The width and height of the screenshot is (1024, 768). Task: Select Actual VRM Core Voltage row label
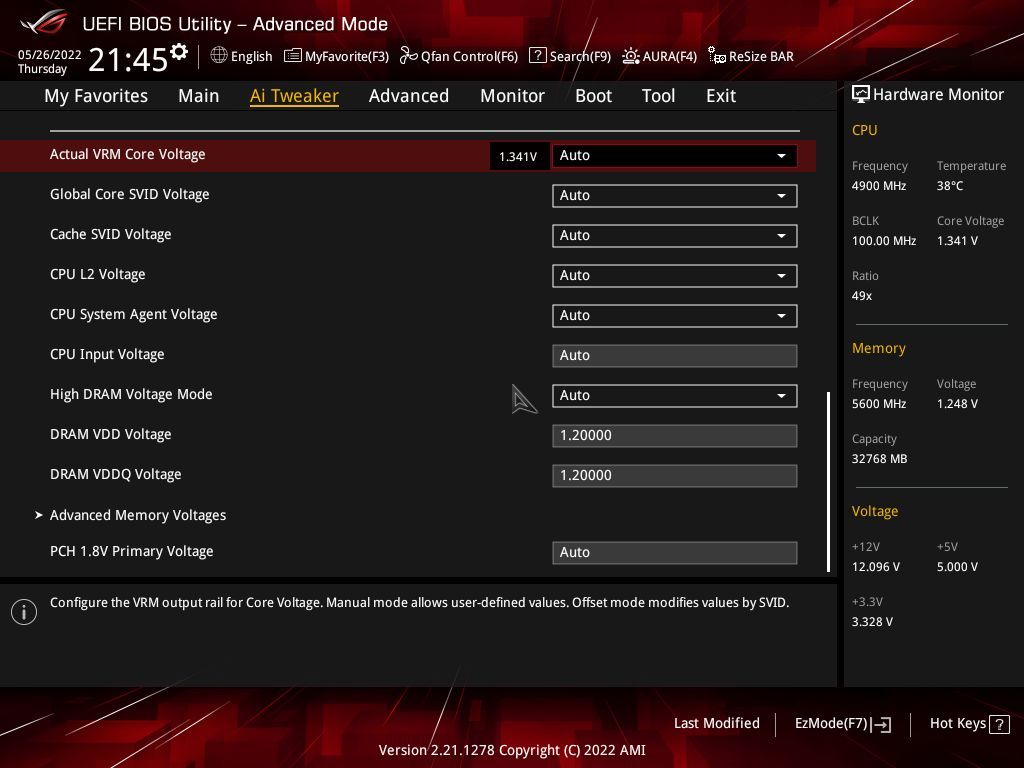pos(127,155)
